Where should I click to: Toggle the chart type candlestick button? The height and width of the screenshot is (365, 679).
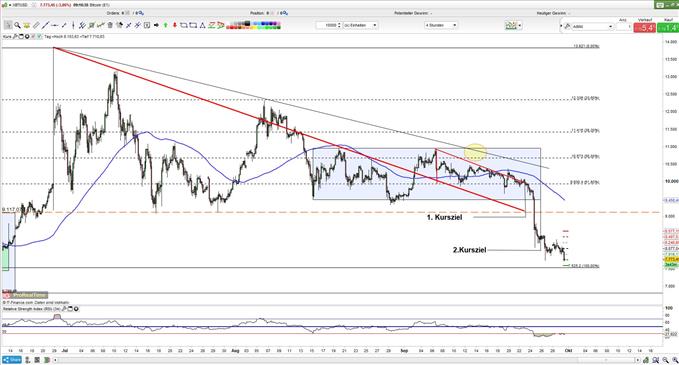point(511,26)
